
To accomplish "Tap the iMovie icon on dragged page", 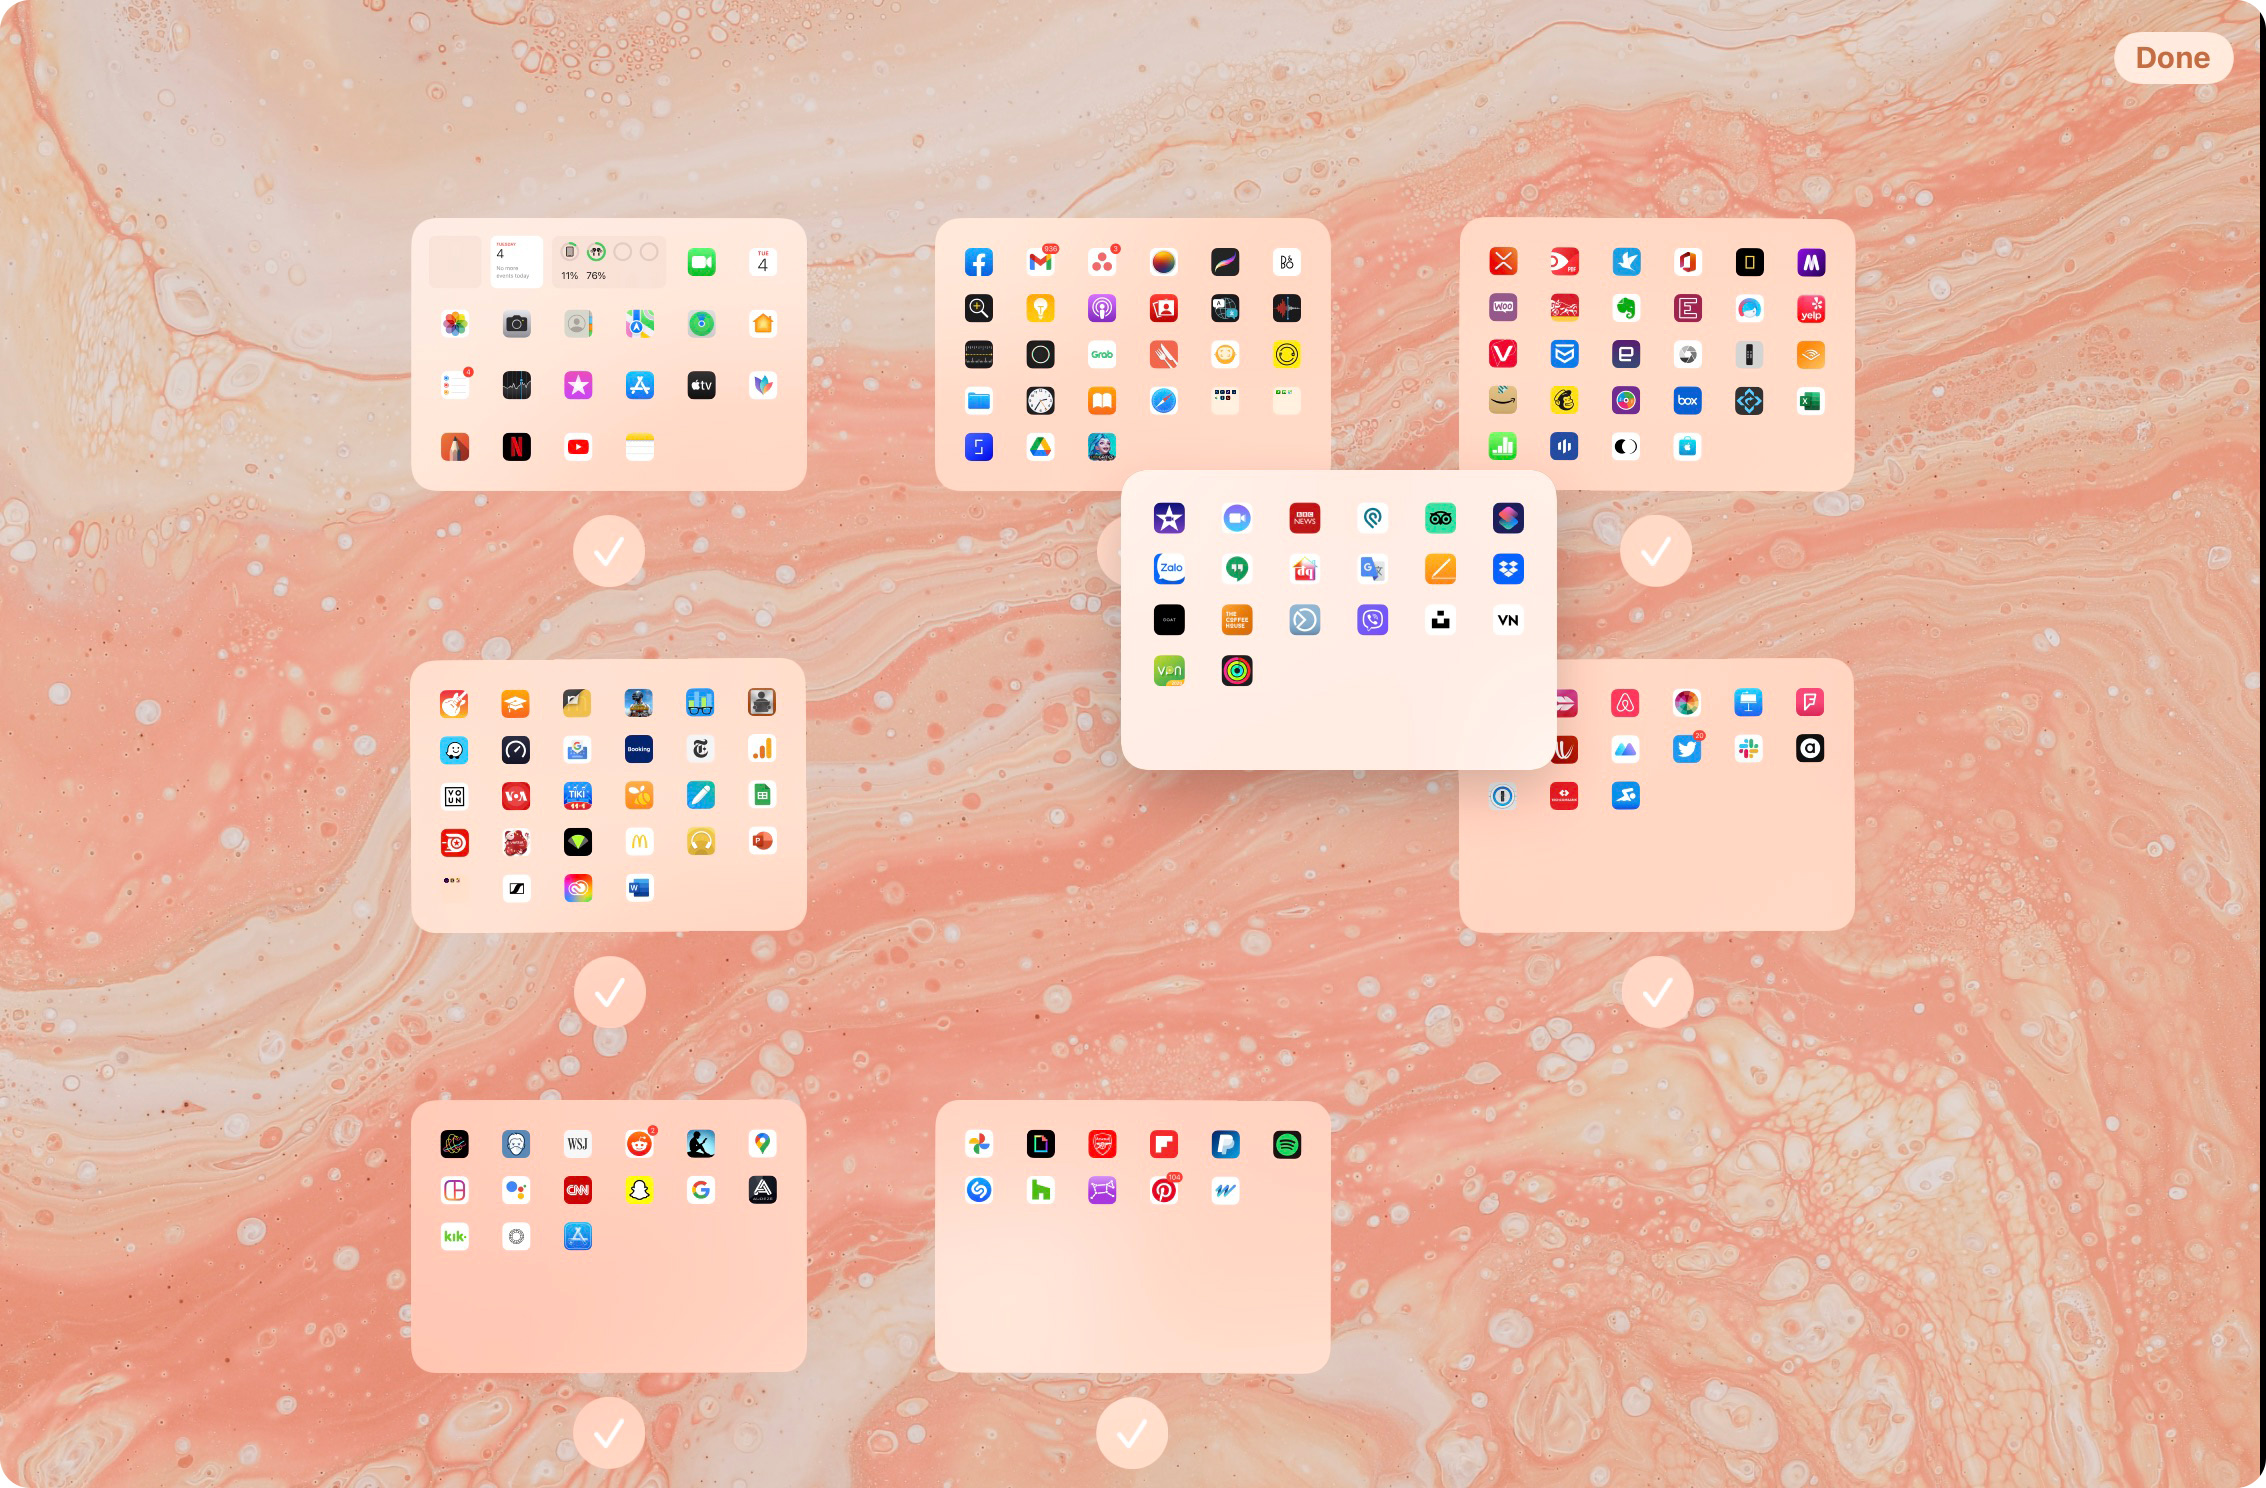I will tap(1169, 518).
